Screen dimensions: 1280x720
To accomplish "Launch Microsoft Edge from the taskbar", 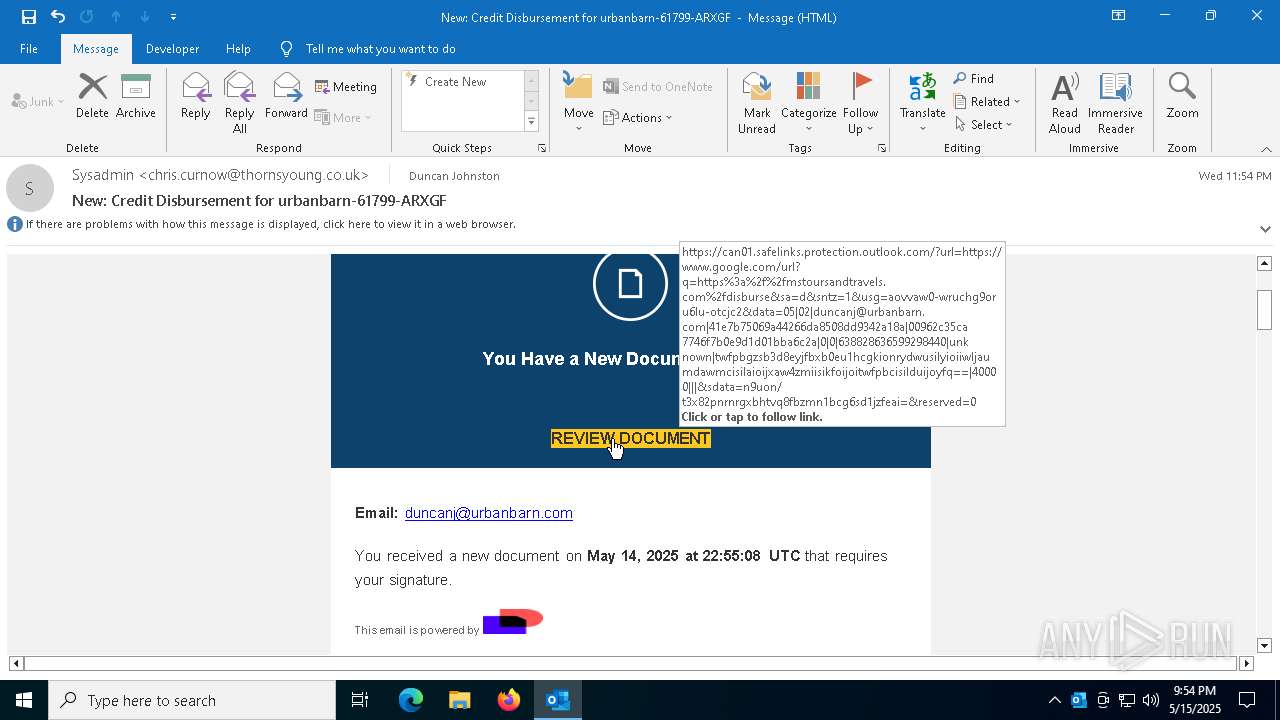I will [x=411, y=700].
